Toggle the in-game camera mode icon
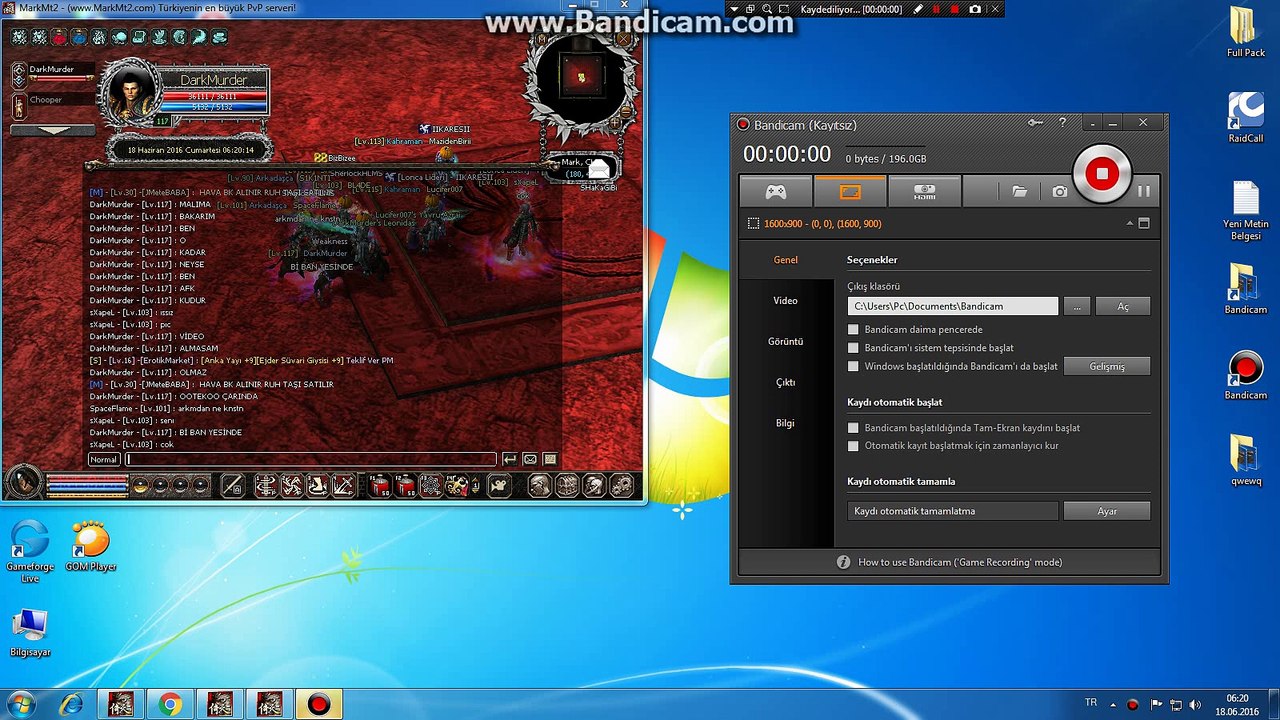The width and height of the screenshot is (1280, 720). tap(498, 486)
